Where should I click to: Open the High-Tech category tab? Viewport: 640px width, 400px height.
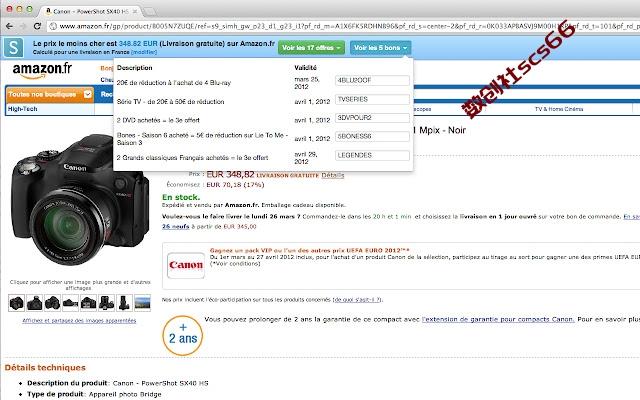coord(22,109)
